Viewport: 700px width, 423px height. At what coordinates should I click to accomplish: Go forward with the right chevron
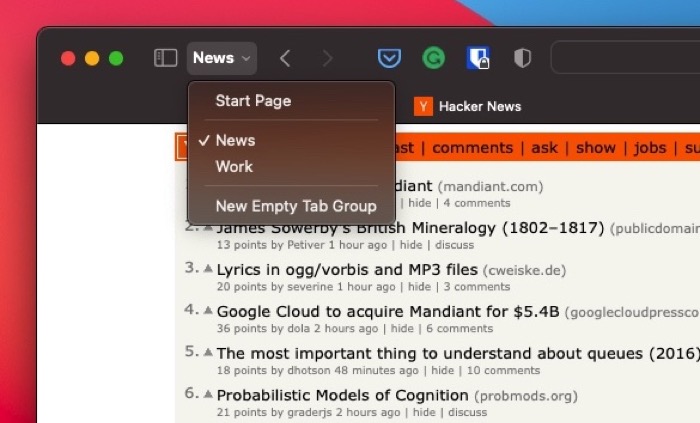[x=327, y=58]
